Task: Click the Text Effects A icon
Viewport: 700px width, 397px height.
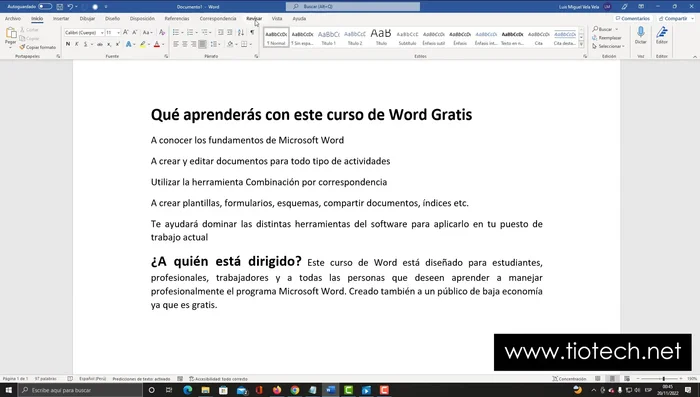Action: click(x=129, y=44)
